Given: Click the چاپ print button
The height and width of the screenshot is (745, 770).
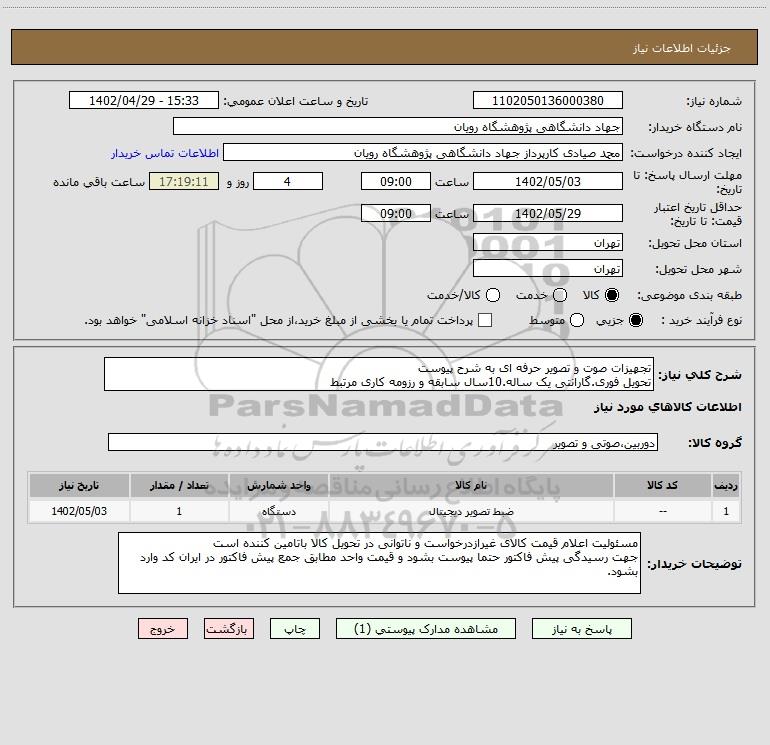Looking at the screenshot, I should point(295,629).
